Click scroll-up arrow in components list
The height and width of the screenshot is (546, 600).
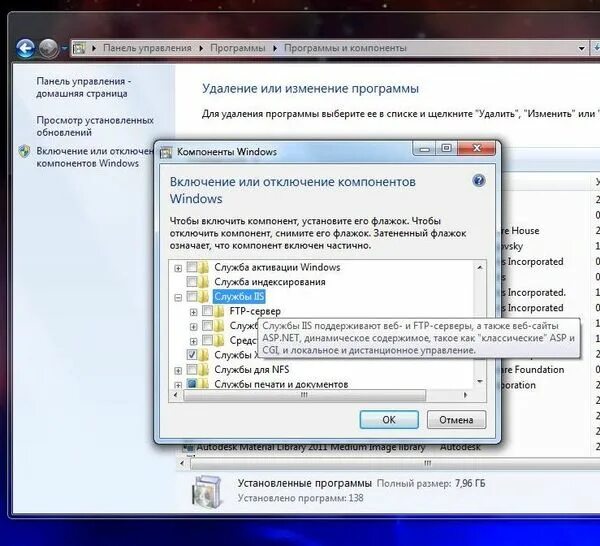point(480,267)
